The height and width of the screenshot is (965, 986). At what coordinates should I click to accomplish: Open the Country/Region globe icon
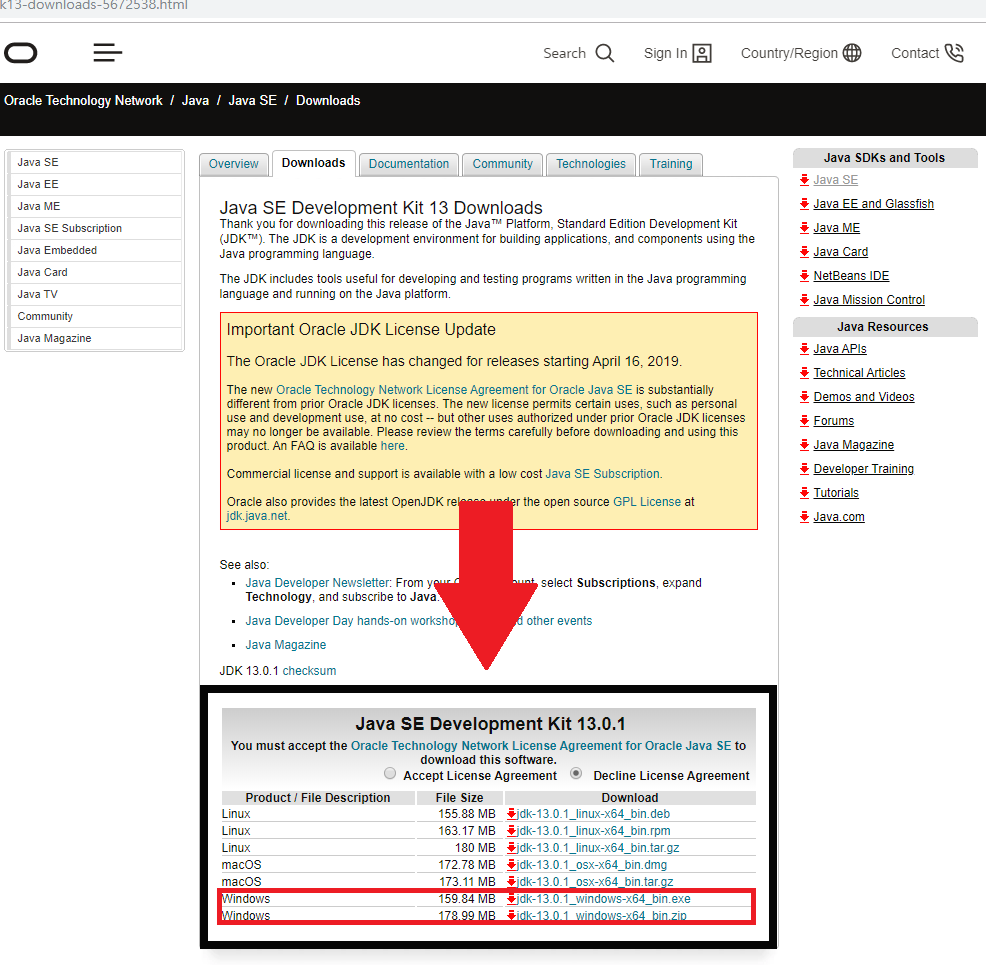(852, 53)
